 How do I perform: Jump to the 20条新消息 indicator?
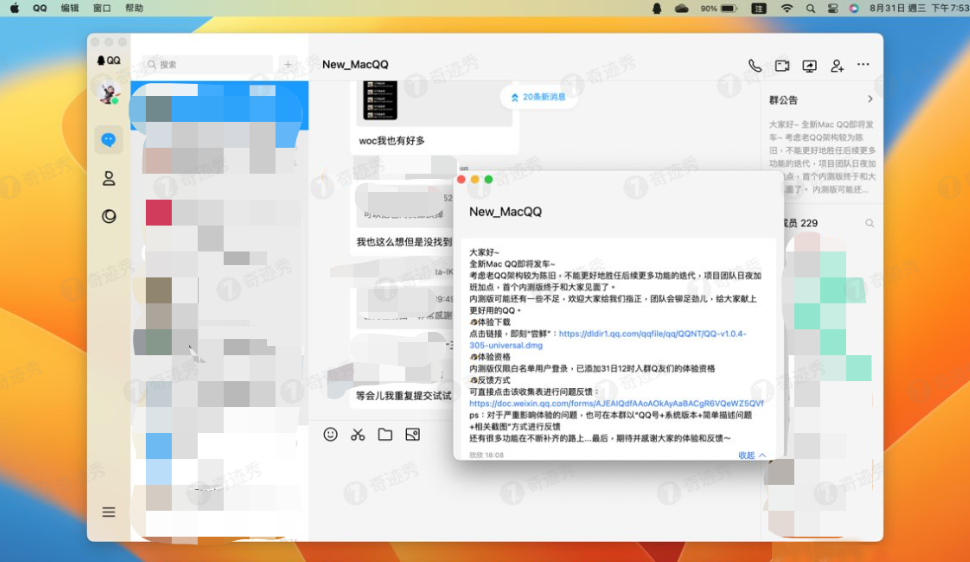(x=538, y=97)
